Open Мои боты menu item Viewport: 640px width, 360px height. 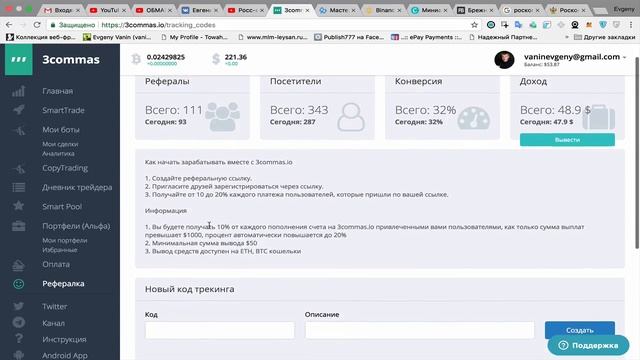(x=61, y=130)
